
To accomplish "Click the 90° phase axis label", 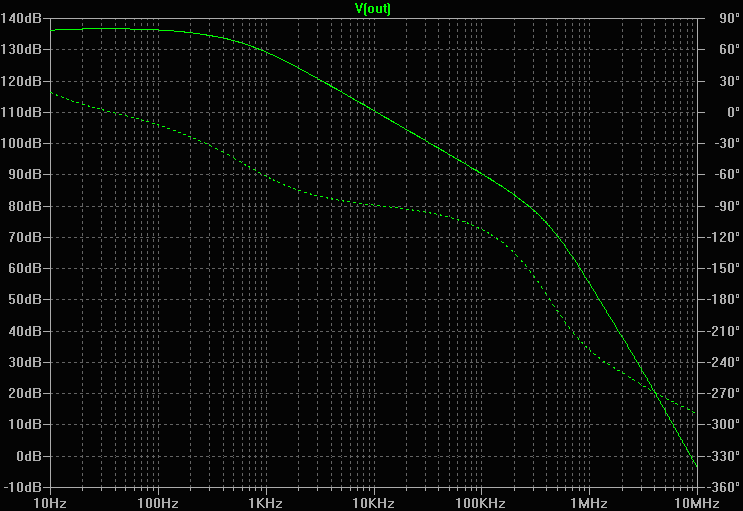I will pyautogui.click(x=729, y=18).
